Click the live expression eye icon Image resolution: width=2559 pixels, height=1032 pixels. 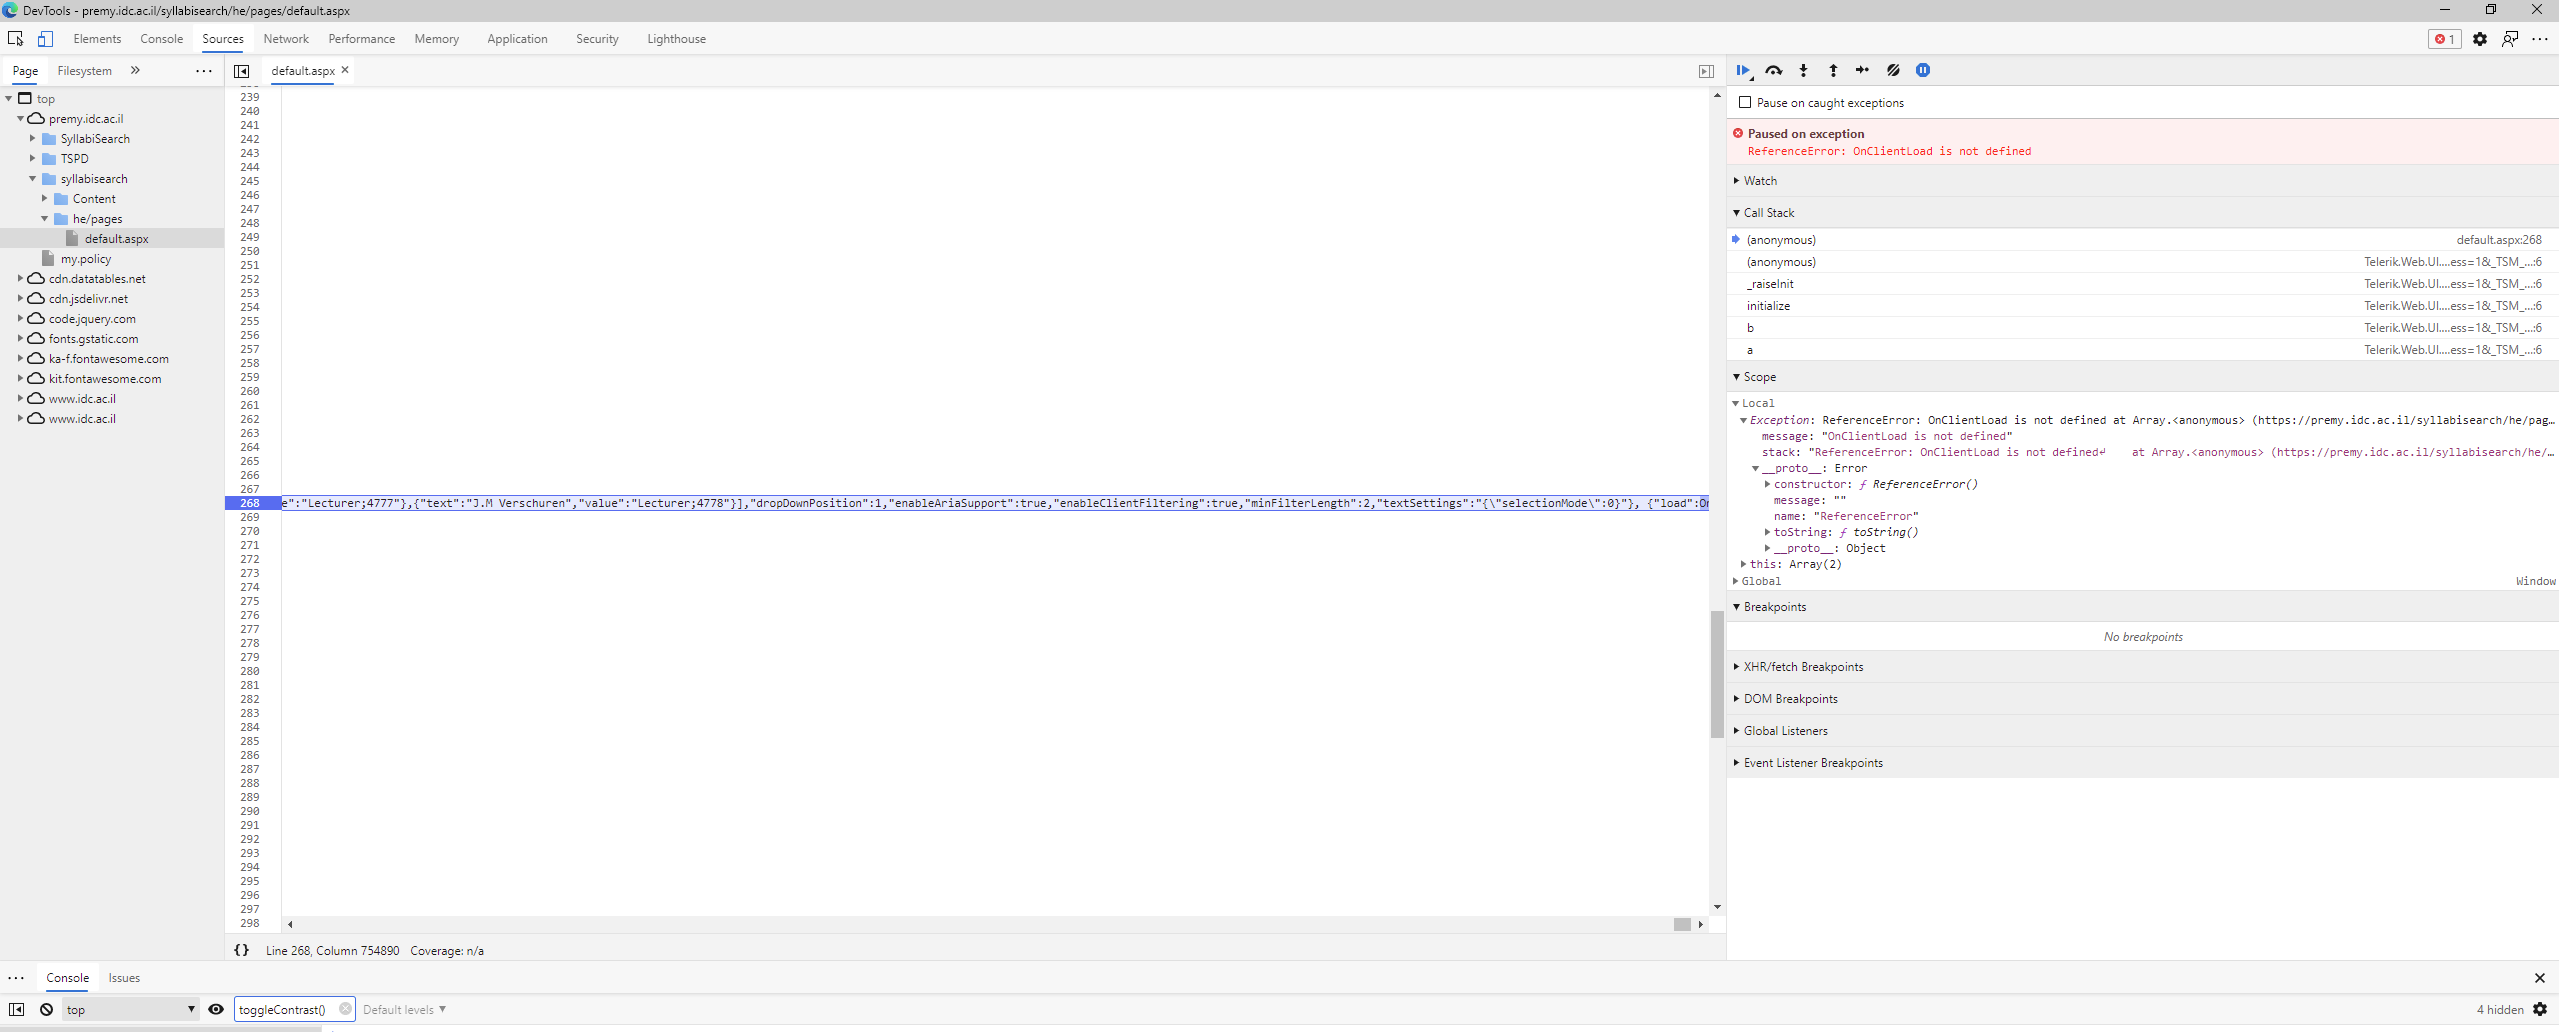click(216, 1009)
